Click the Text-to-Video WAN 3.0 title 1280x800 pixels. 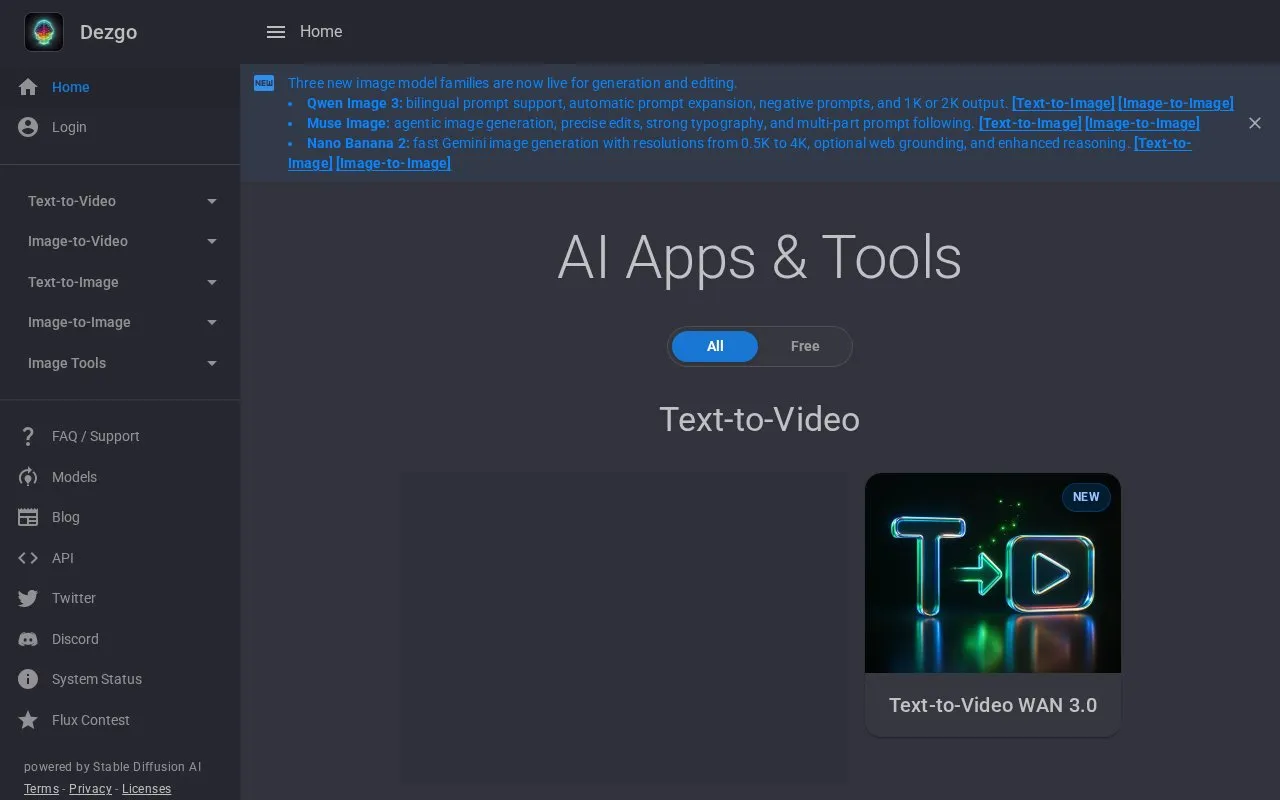coord(993,705)
